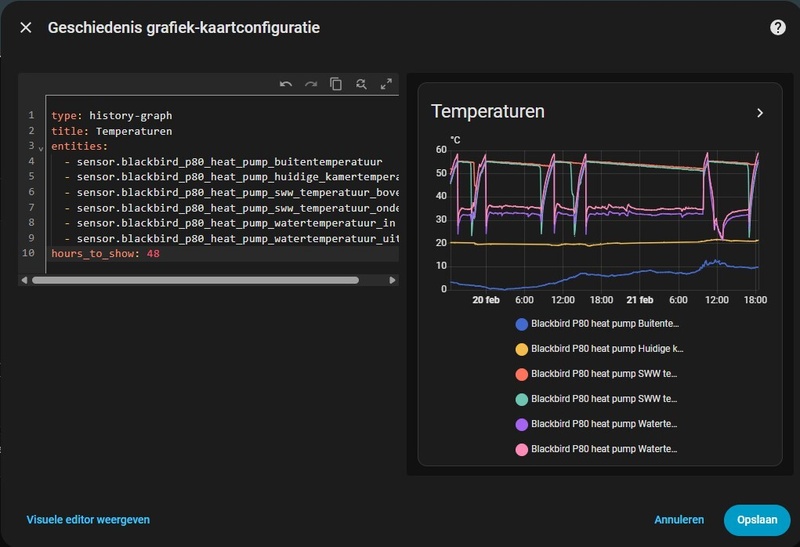Screen dimensions: 800x547
Task: Collapse the entities block fold arrow
Action: pyautogui.click(x=41, y=148)
